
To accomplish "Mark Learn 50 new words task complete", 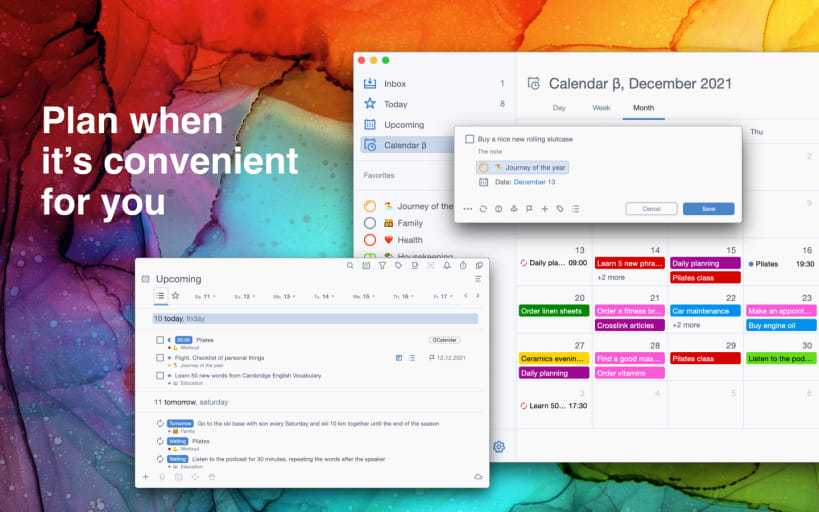I will point(160,375).
